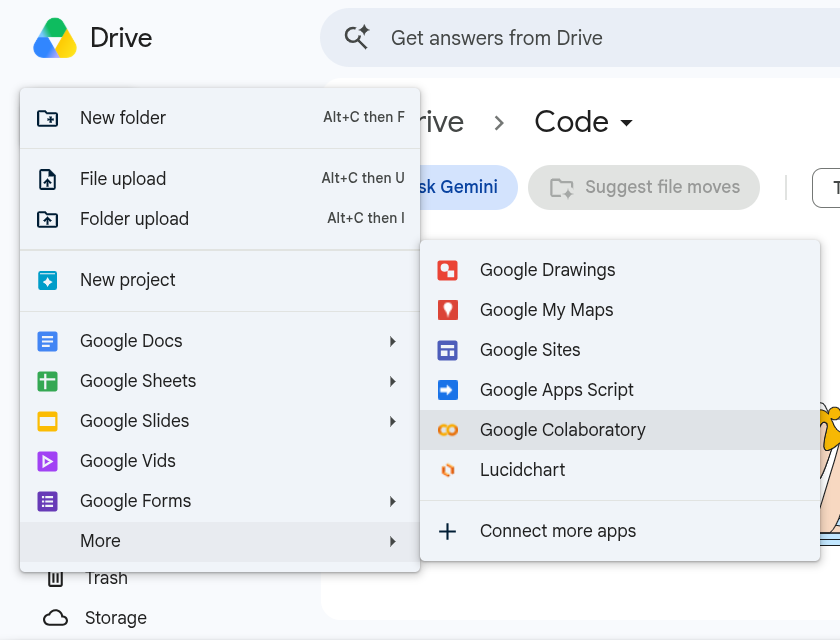Click the plus icon for Connect more apps

(x=447, y=531)
